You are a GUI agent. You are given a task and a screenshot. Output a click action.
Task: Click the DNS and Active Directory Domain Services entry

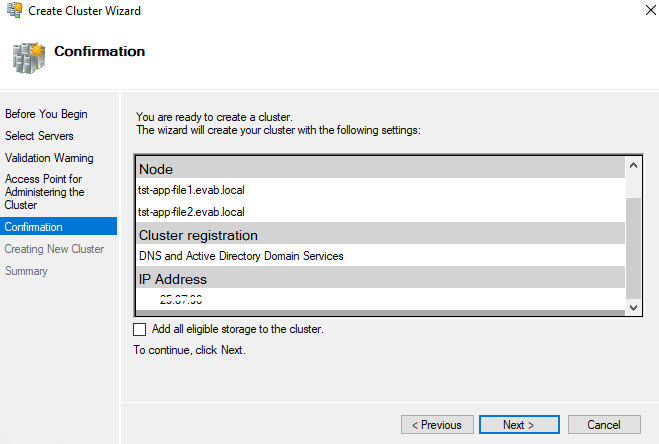tap(241, 256)
